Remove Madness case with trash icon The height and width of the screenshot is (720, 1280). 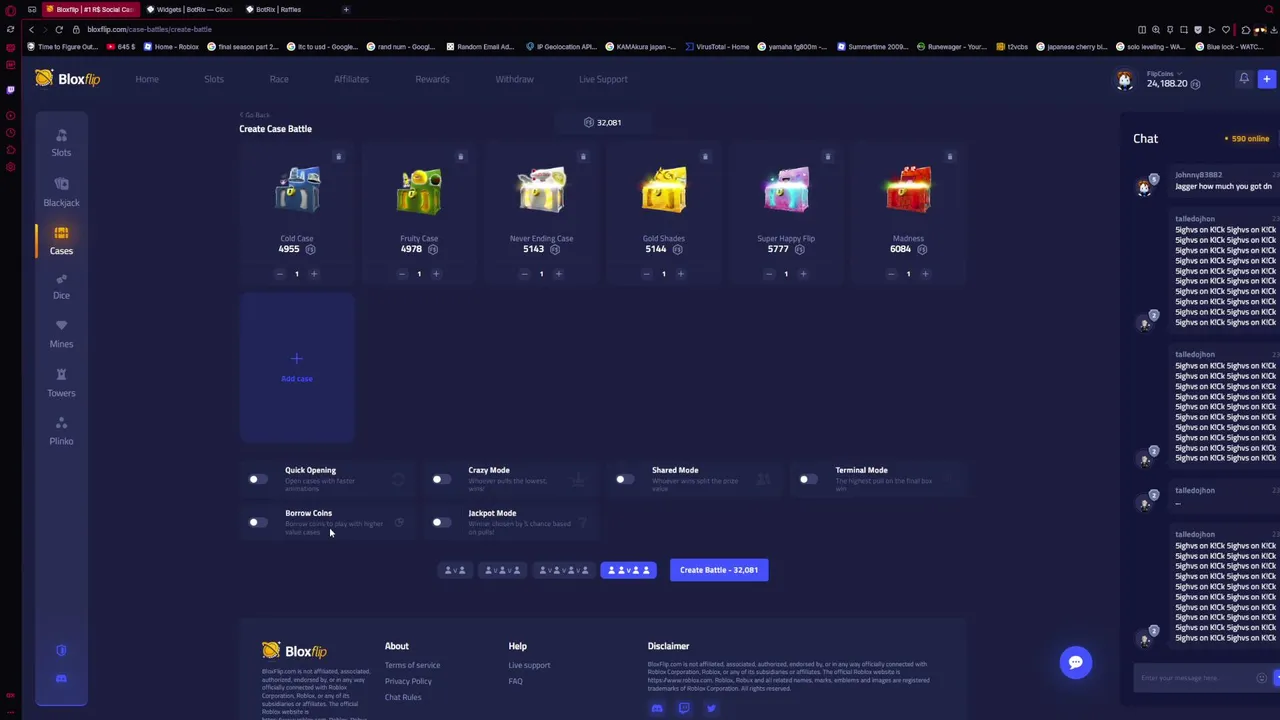[950, 156]
